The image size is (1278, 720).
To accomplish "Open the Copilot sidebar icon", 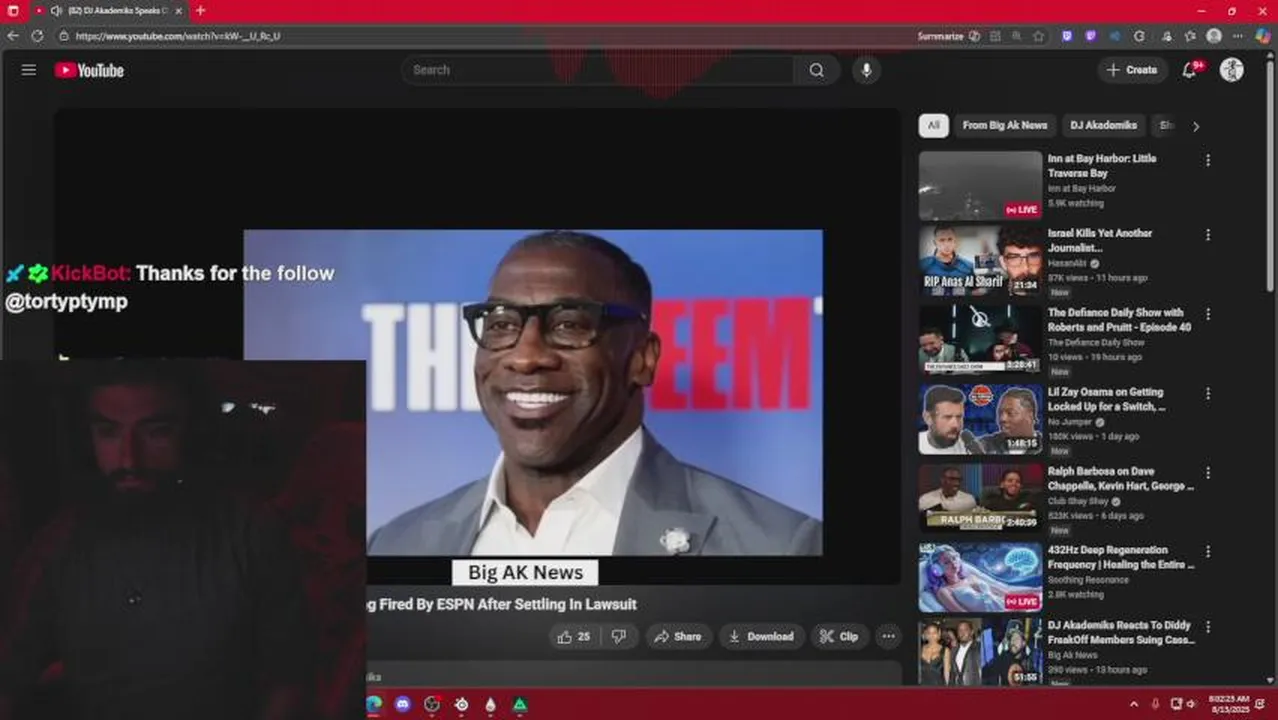I will 1263,36.
